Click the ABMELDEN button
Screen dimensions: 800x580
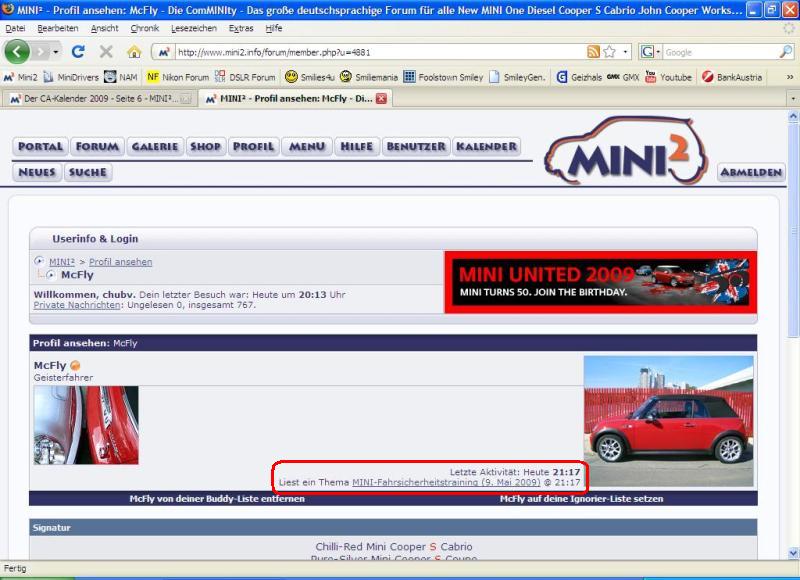(750, 172)
